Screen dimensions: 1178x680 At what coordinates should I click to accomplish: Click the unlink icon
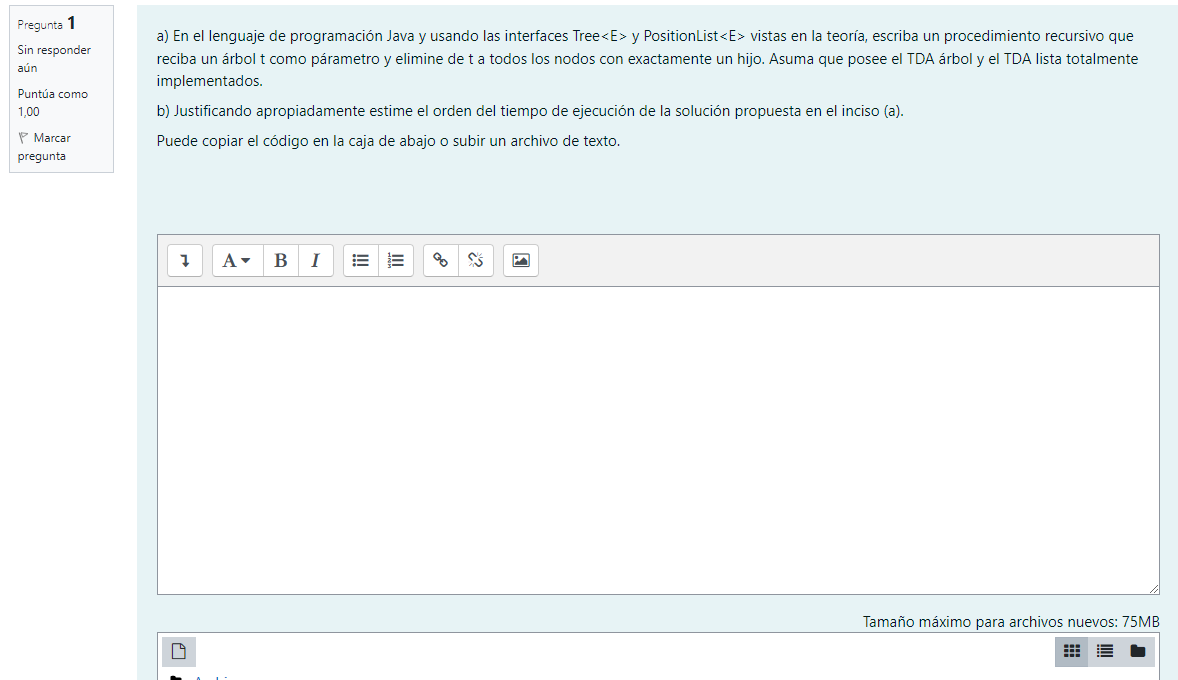(476, 261)
